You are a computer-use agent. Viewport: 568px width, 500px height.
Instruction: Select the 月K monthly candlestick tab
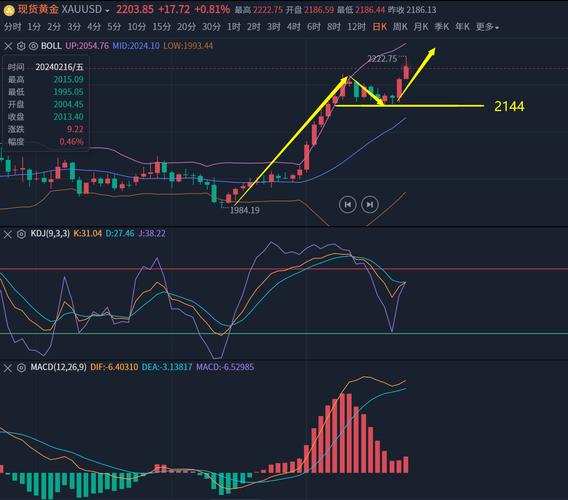click(421, 27)
